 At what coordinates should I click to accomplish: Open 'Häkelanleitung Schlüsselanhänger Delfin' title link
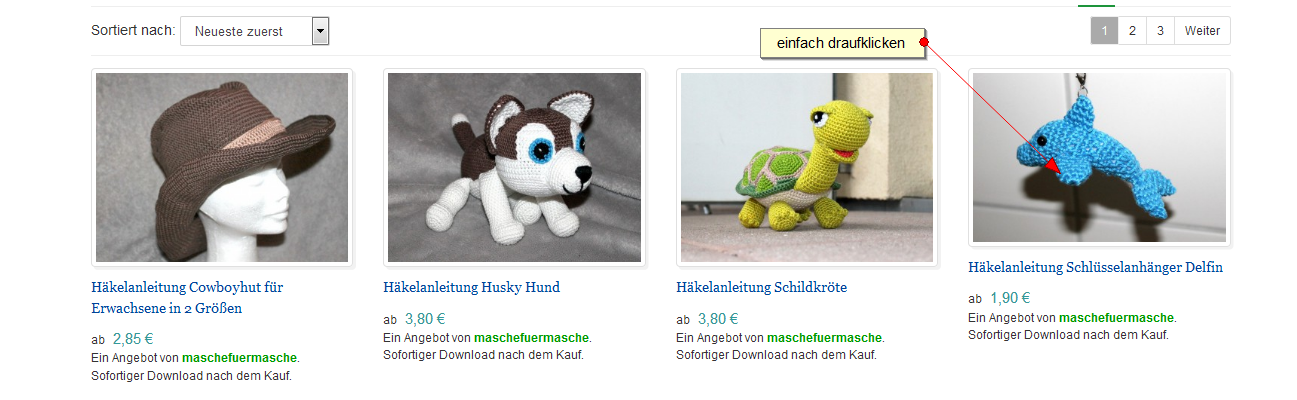click(x=1096, y=268)
